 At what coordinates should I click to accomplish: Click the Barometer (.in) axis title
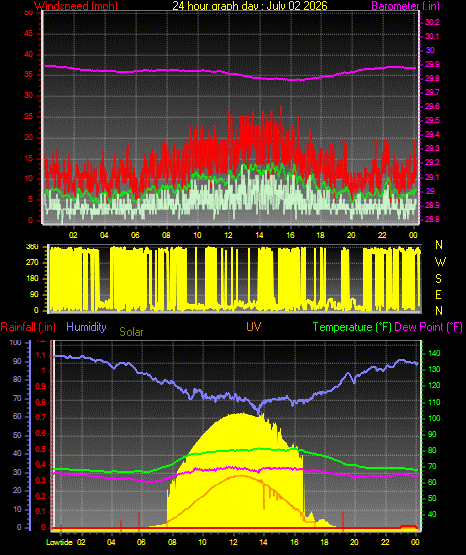point(405,6)
